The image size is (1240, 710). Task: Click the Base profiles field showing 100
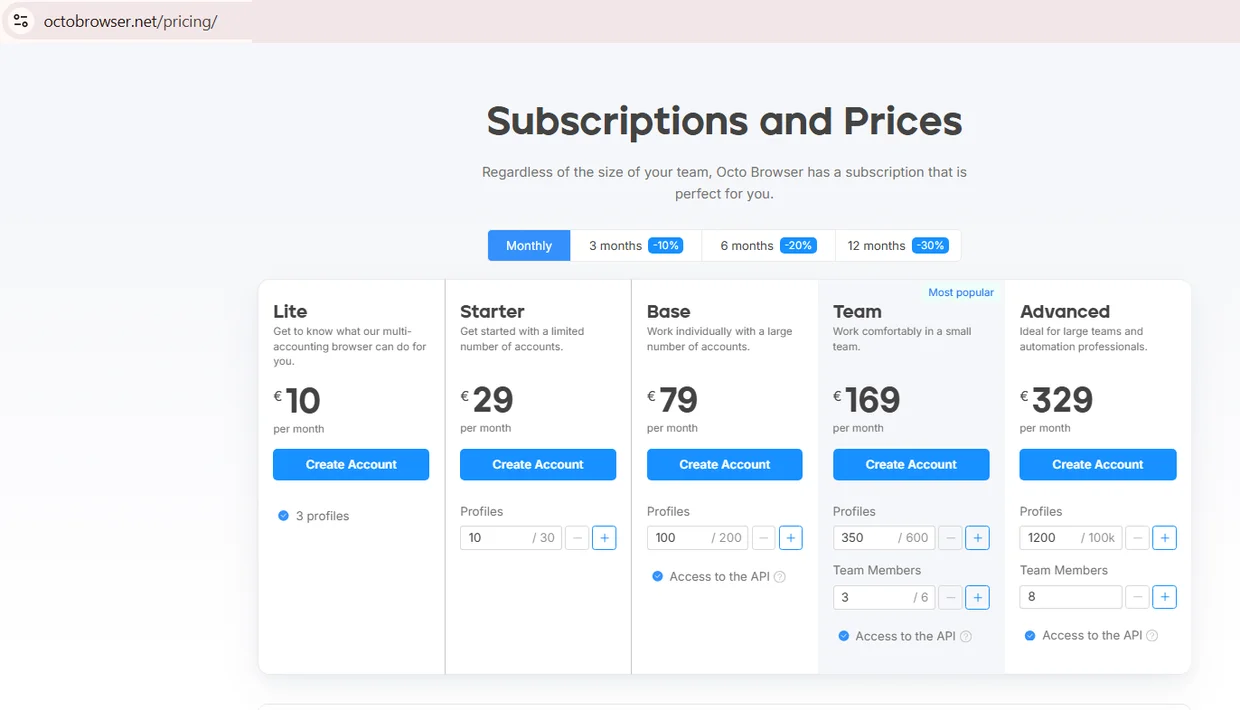(x=698, y=538)
